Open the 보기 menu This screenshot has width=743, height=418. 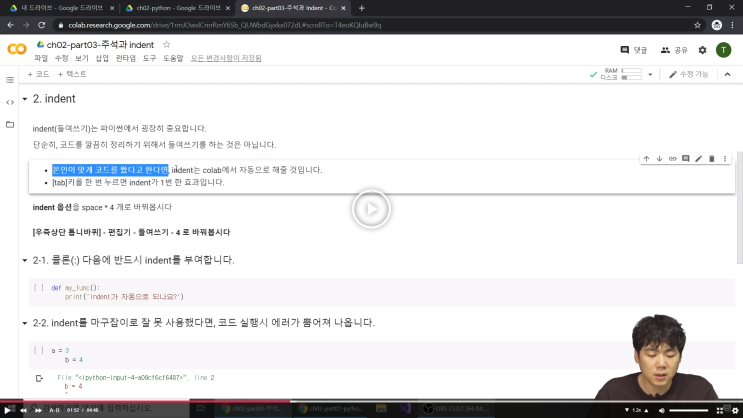point(82,58)
